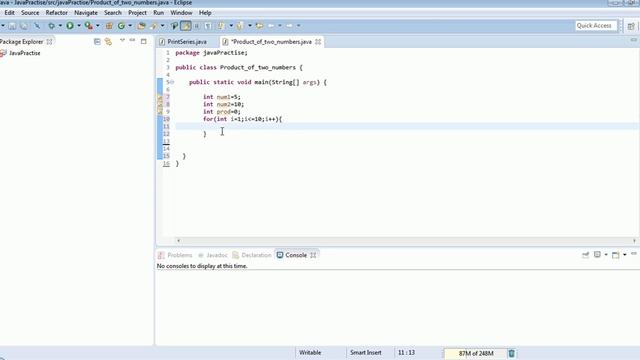Open the Search dropdown arrow
The image size is (640, 360).
click(x=162, y=26)
